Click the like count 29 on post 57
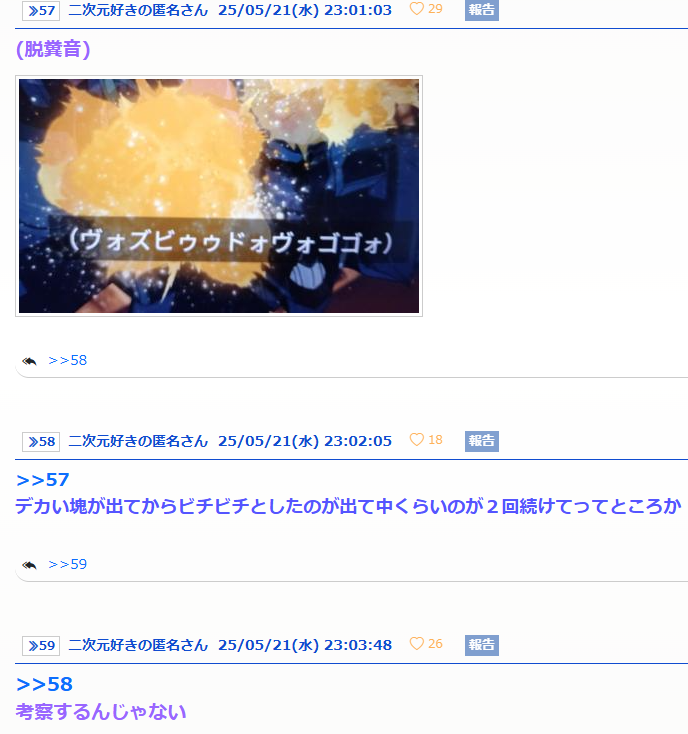 tap(435, 9)
